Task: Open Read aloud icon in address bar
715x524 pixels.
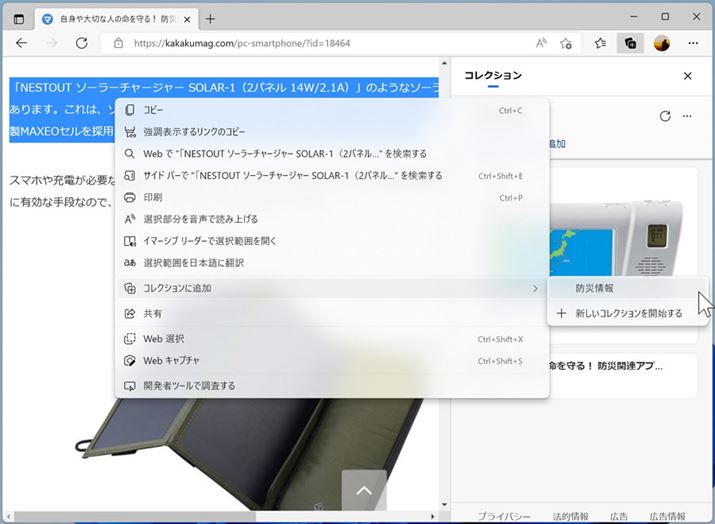Action: point(541,43)
